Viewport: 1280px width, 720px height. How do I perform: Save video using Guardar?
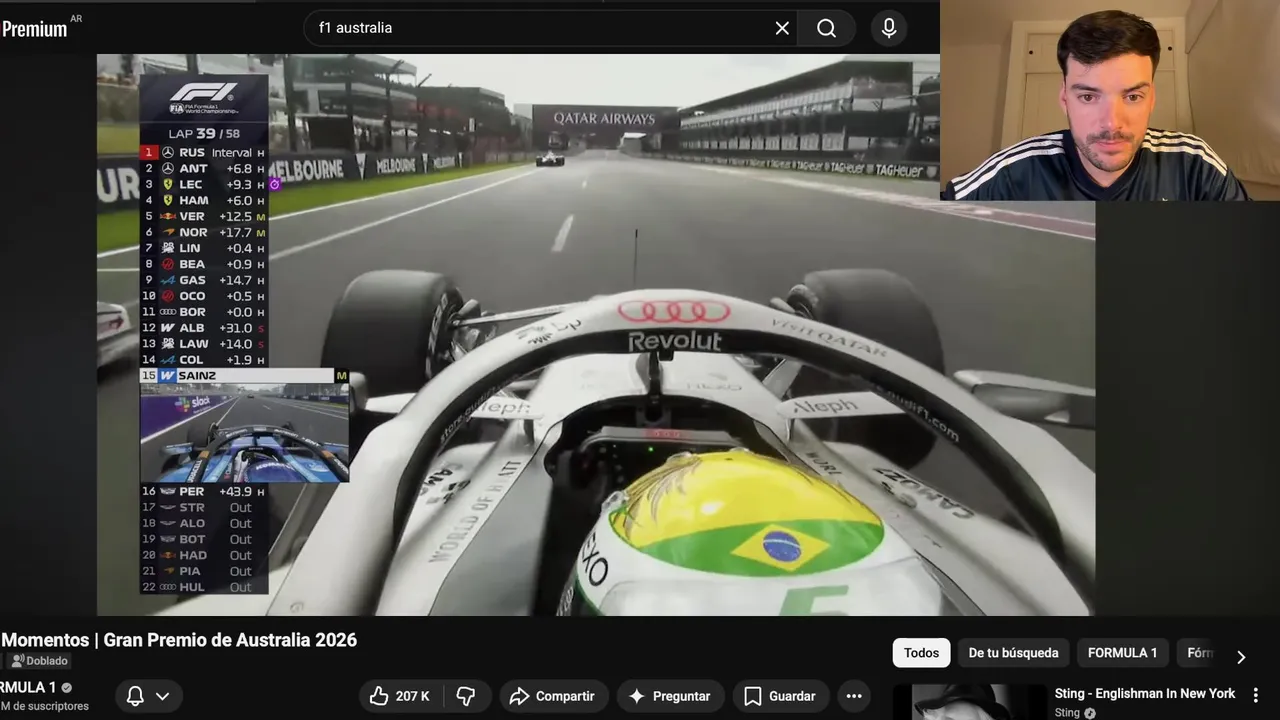point(780,696)
